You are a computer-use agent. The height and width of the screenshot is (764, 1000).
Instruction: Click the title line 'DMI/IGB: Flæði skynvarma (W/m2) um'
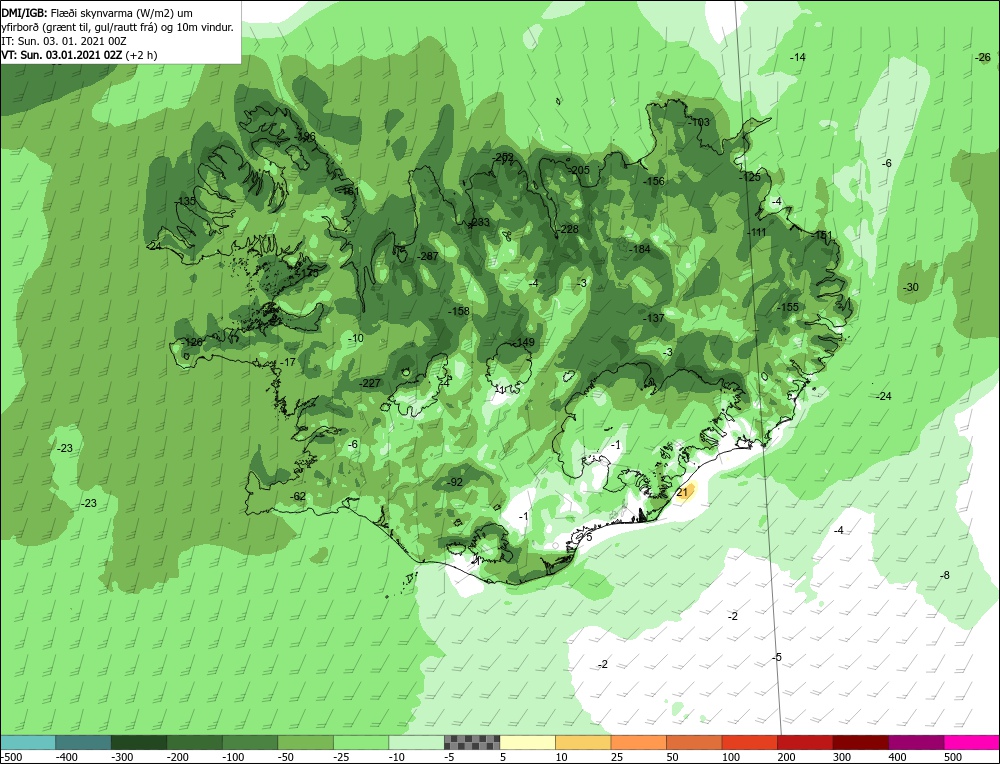click(x=97, y=13)
